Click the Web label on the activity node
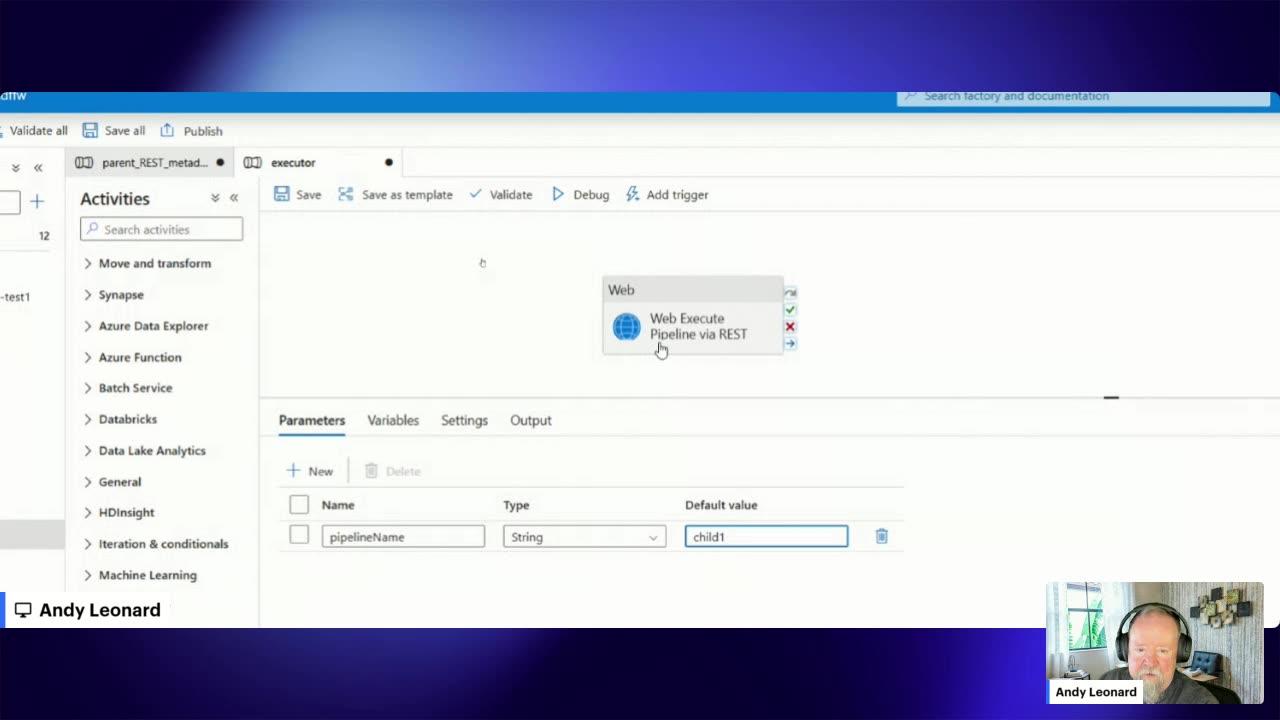 tap(621, 290)
